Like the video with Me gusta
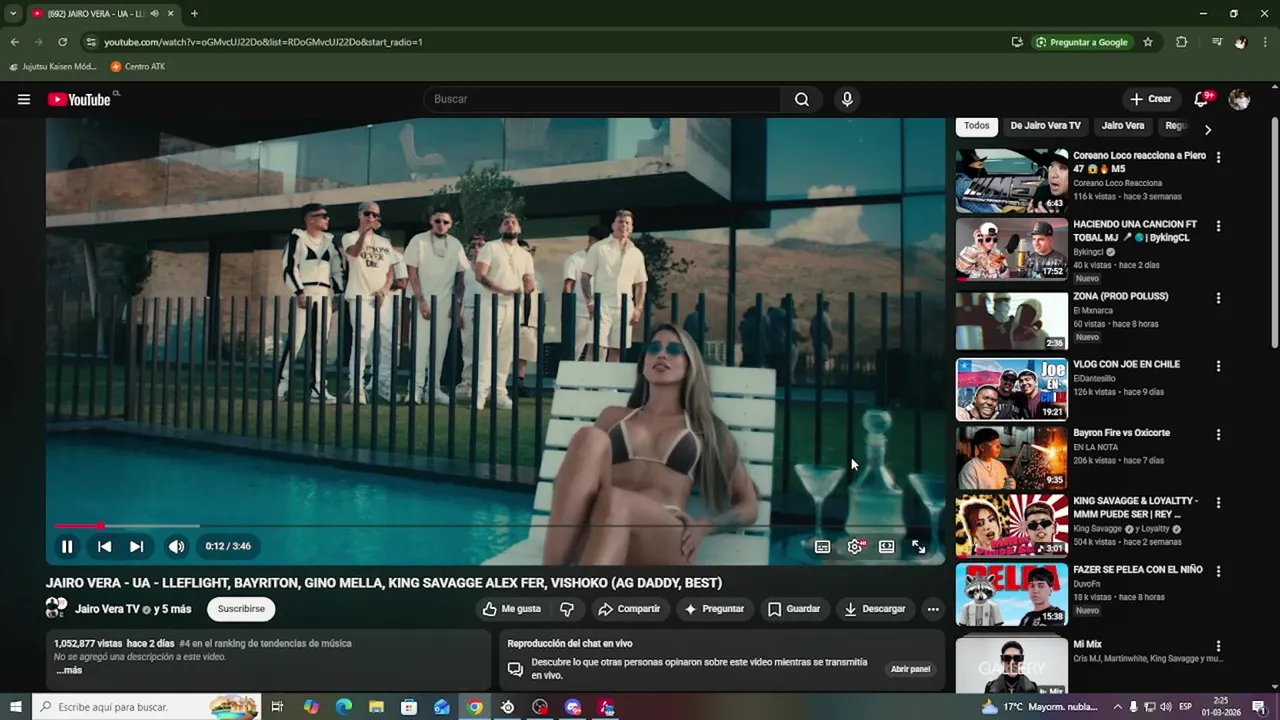The height and width of the screenshot is (720, 1280). (x=511, y=609)
